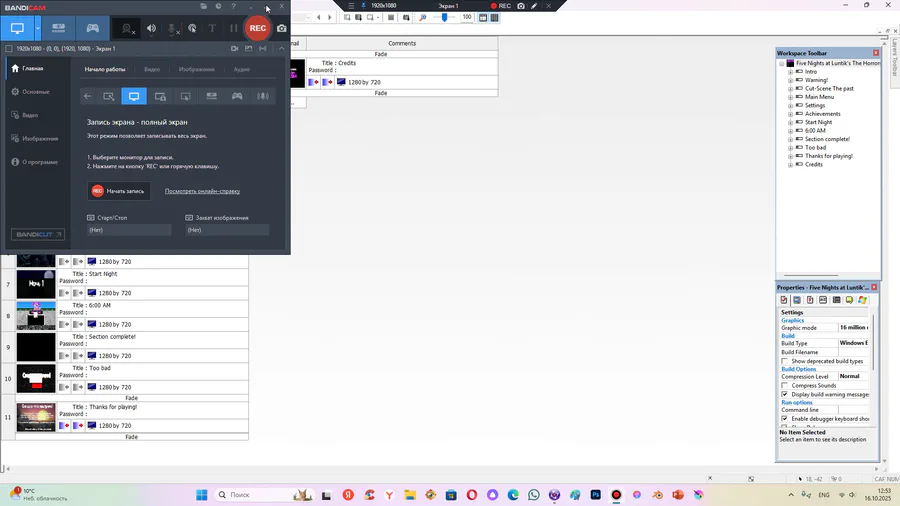900x506 pixels.
Task: Click image icon in Bandicam status bar
Action: [249, 49]
